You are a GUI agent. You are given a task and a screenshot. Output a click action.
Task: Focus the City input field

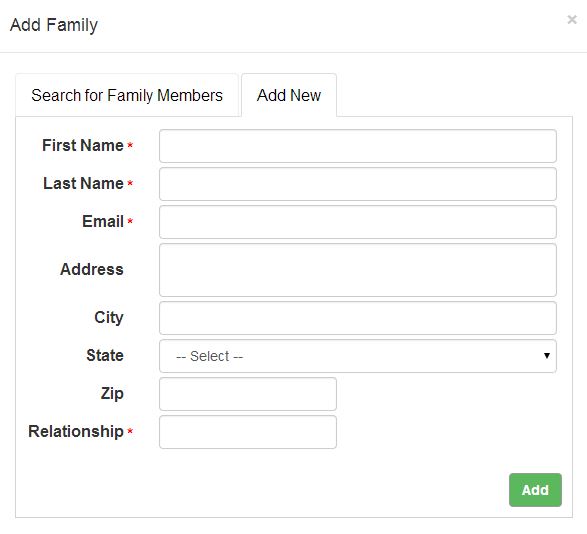point(358,318)
